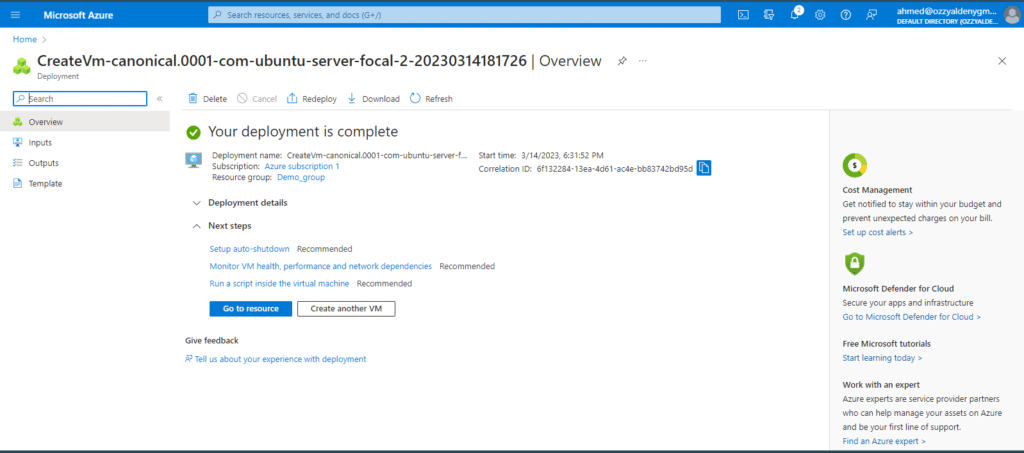
Task: Click the start time value text
Action: click(x=562, y=155)
